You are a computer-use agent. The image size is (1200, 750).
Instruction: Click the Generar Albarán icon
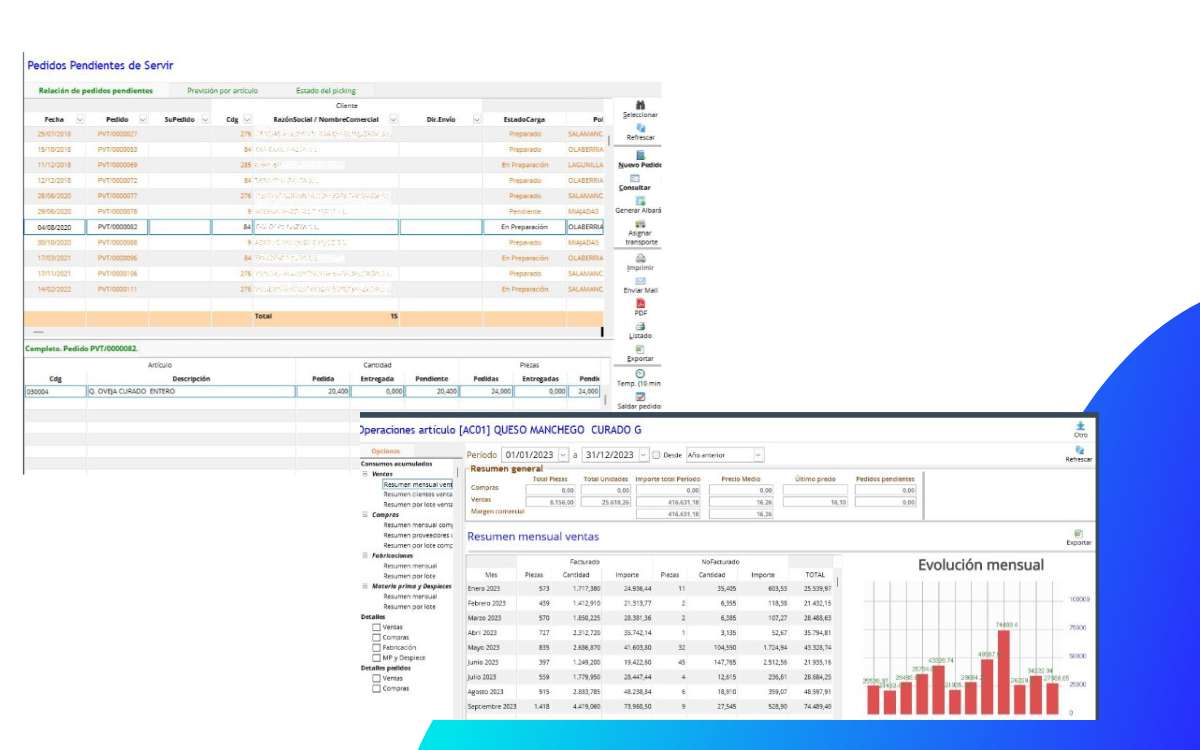tap(640, 201)
